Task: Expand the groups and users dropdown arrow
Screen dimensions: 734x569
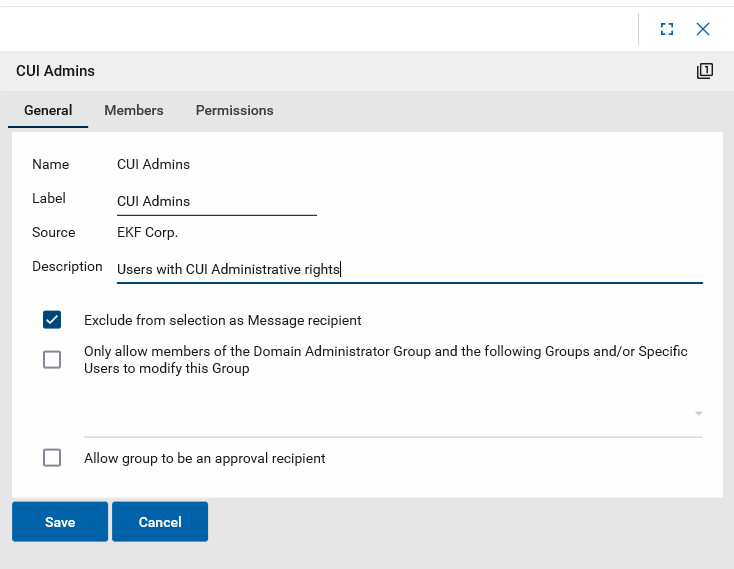Action: click(x=698, y=413)
